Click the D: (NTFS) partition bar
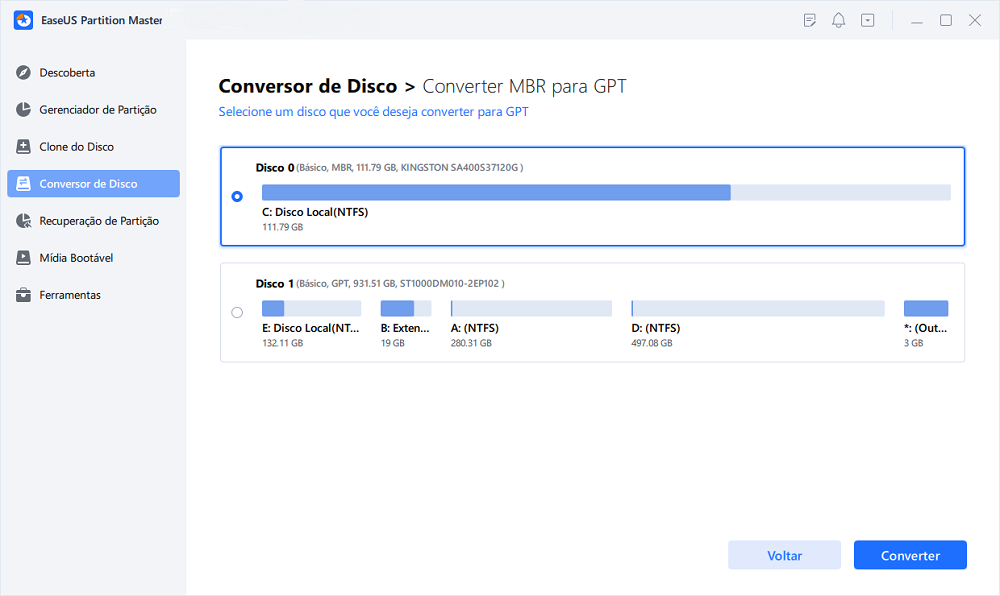The image size is (1000, 596). tap(758, 309)
